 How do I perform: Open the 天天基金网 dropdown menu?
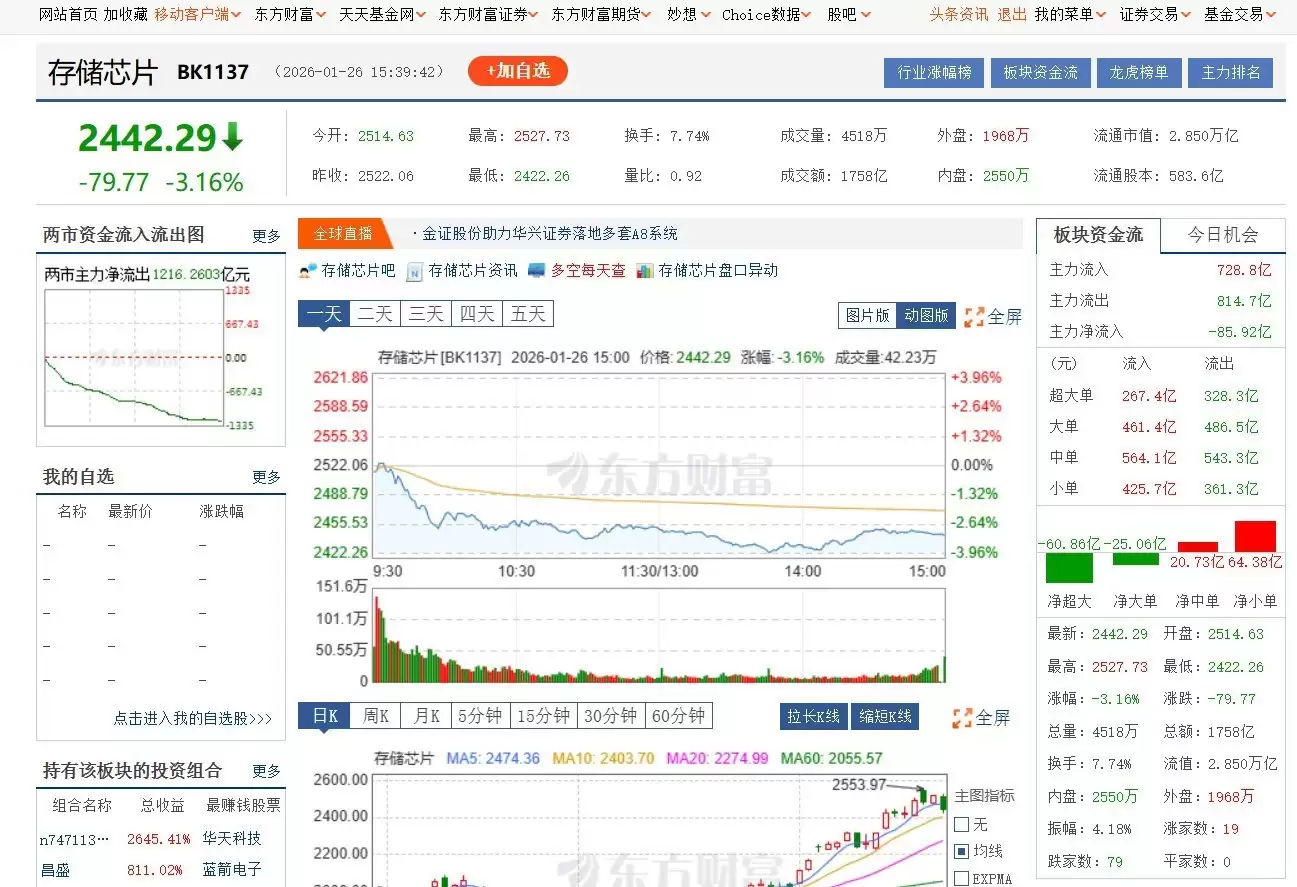382,15
